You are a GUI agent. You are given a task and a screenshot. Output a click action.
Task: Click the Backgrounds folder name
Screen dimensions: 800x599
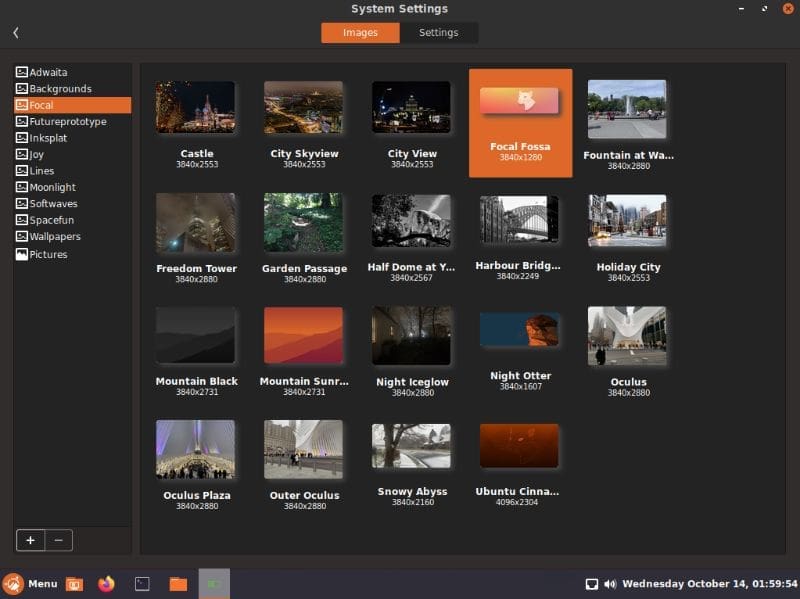point(61,89)
